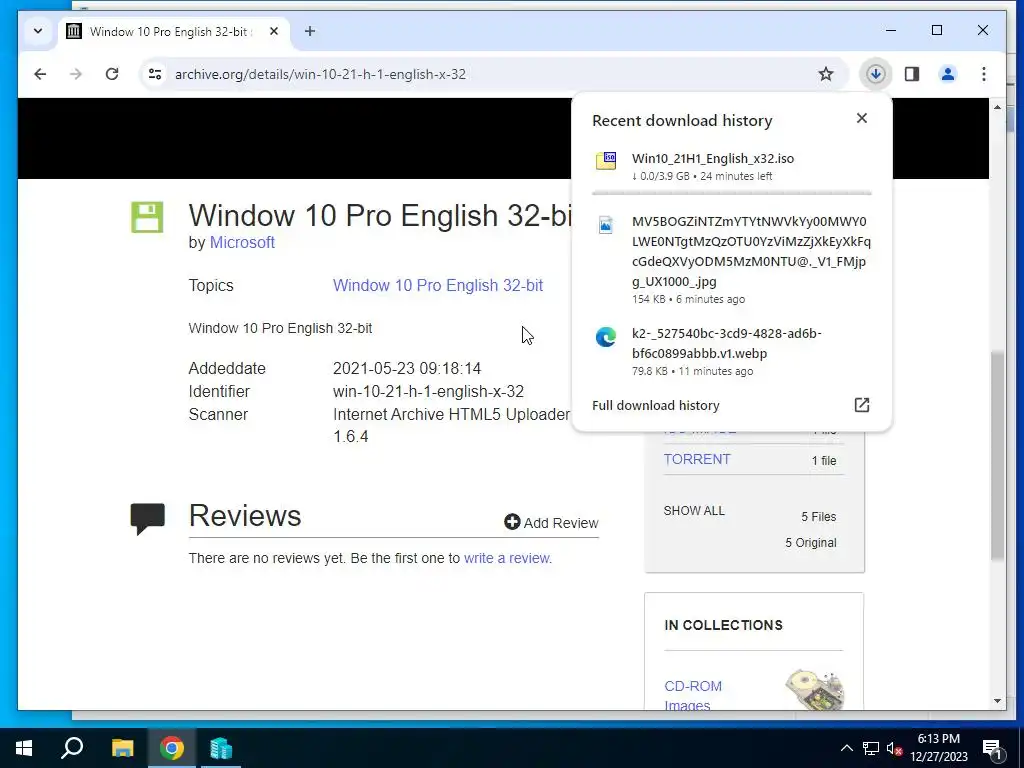The width and height of the screenshot is (1024, 768).
Task: Open the Chrome side panel
Action: click(912, 74)
